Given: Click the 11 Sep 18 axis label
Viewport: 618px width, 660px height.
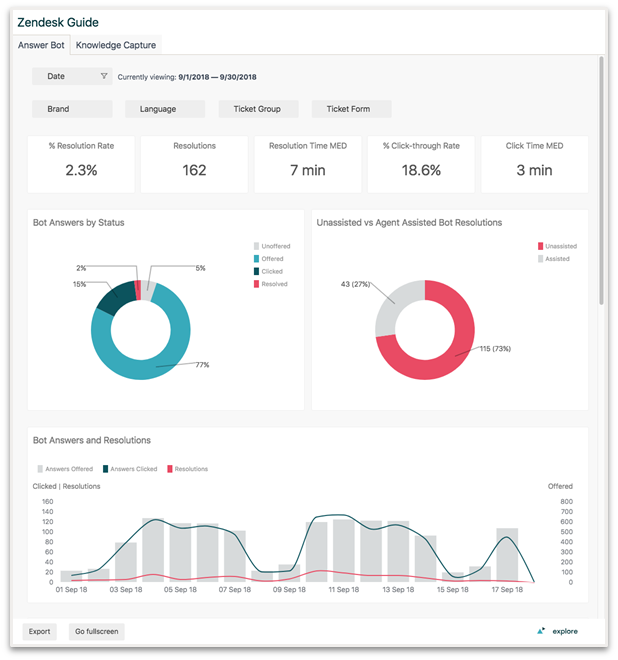Looking at the screenshot, I should click(x=344, y=590).
